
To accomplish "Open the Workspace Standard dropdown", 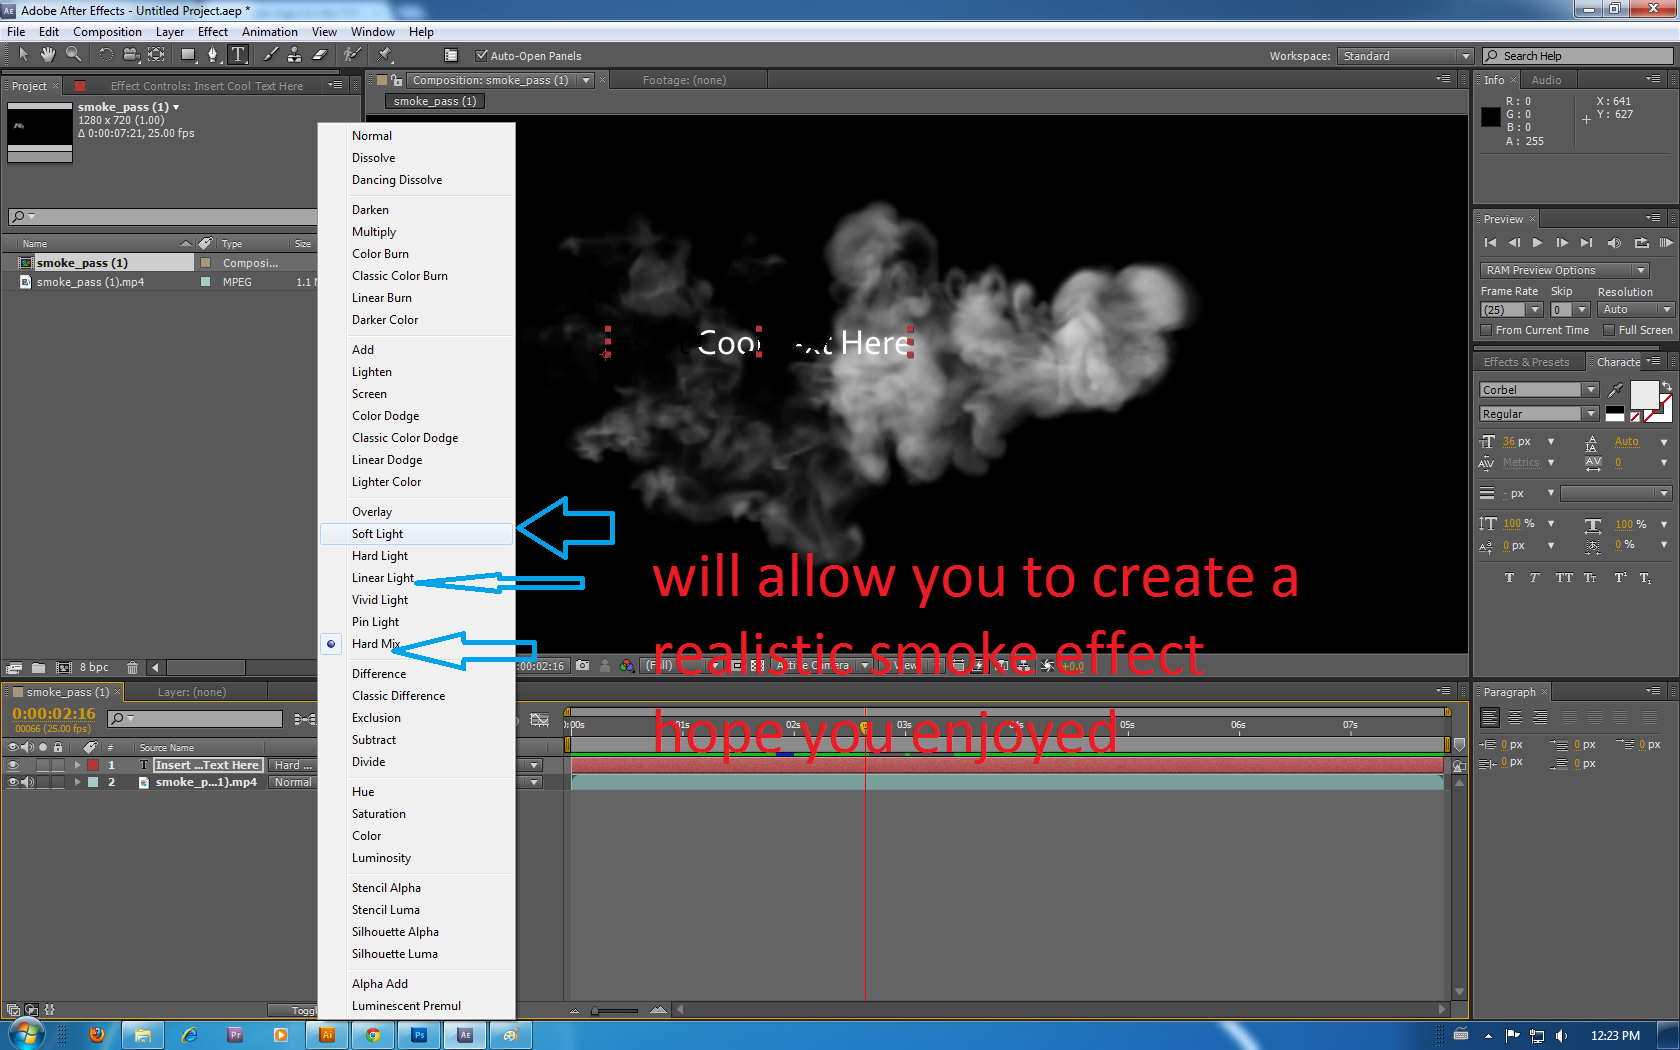I will point(1405,56).
